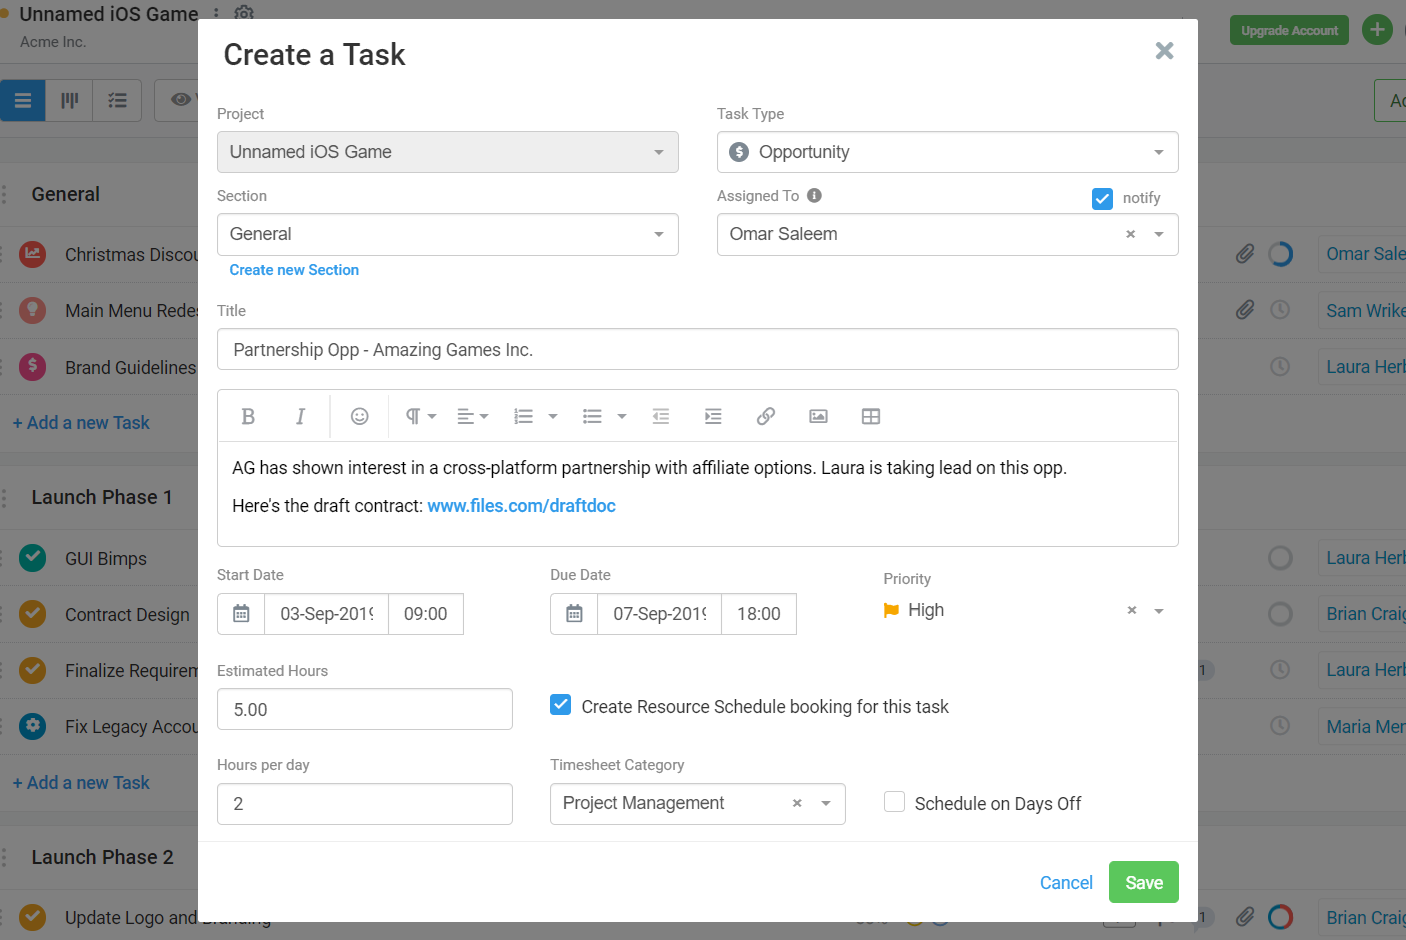The width and height of the screenshot is (1406, 940).
Task: Open the Start Date calendar picker
Action: [x=240, y=613]
